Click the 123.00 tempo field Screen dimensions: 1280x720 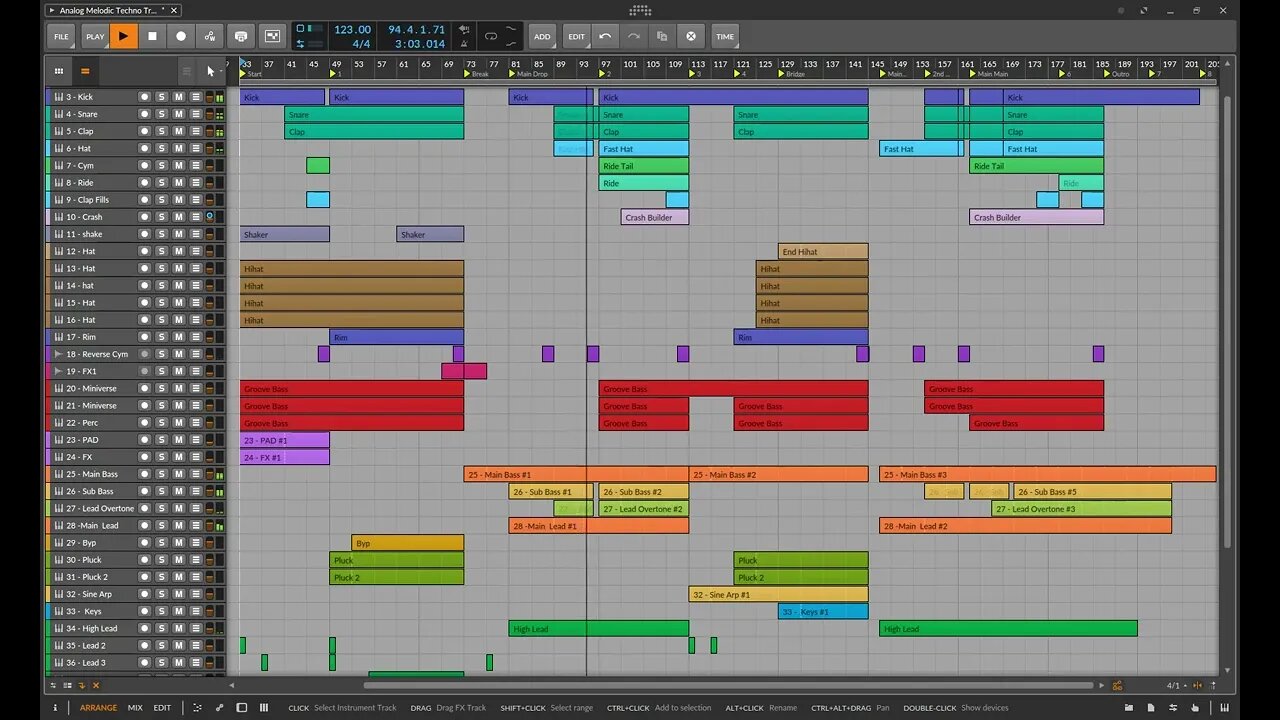point(352,30)
